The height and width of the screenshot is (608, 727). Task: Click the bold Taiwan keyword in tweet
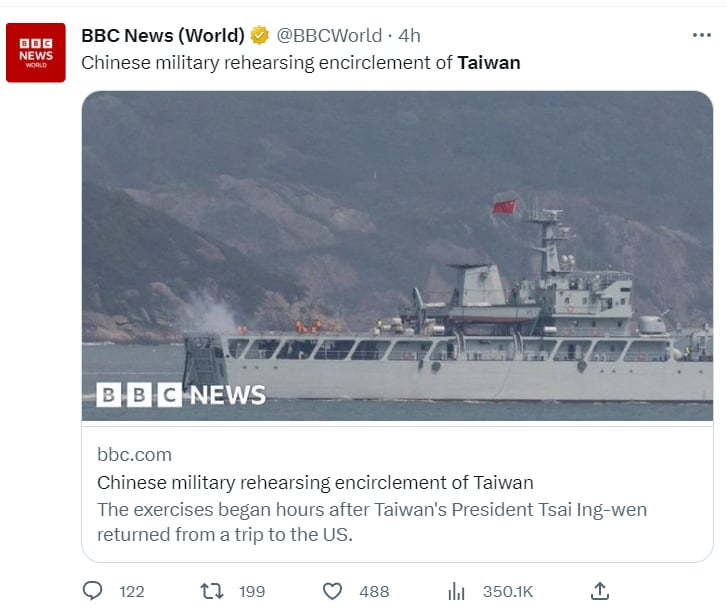(489, 63)
